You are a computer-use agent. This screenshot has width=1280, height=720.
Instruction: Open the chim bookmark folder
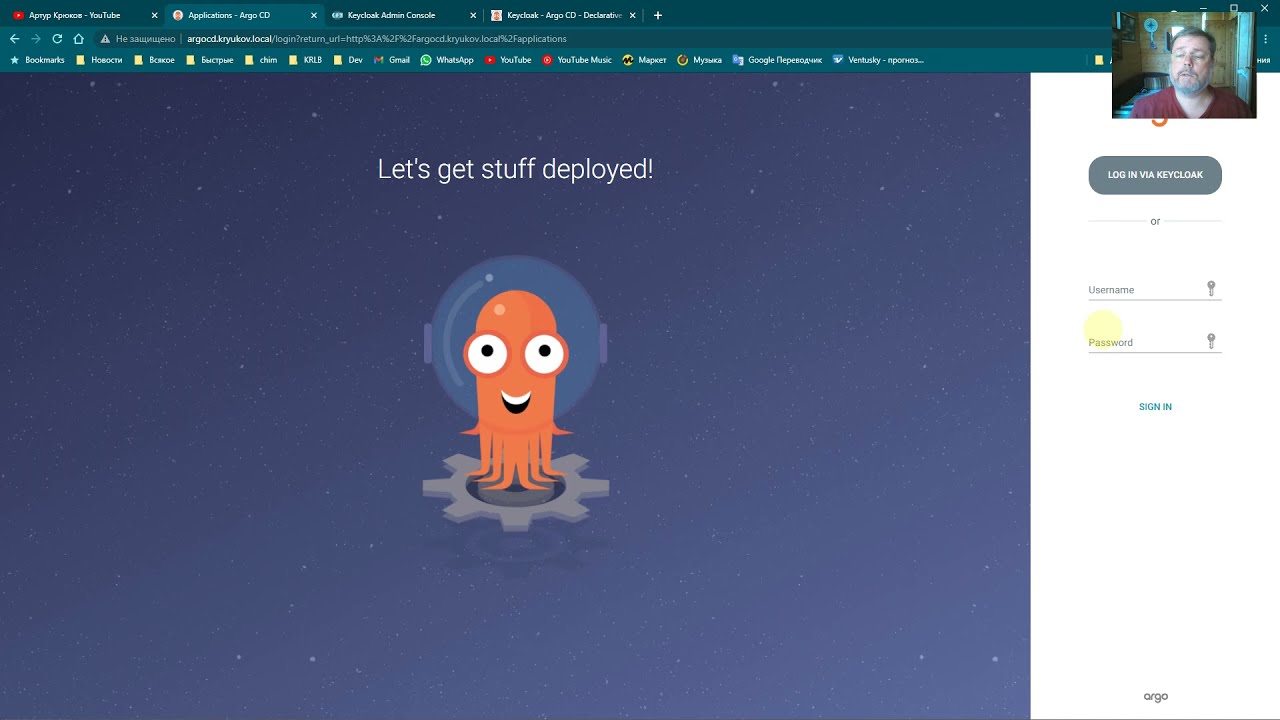point(261,60)
